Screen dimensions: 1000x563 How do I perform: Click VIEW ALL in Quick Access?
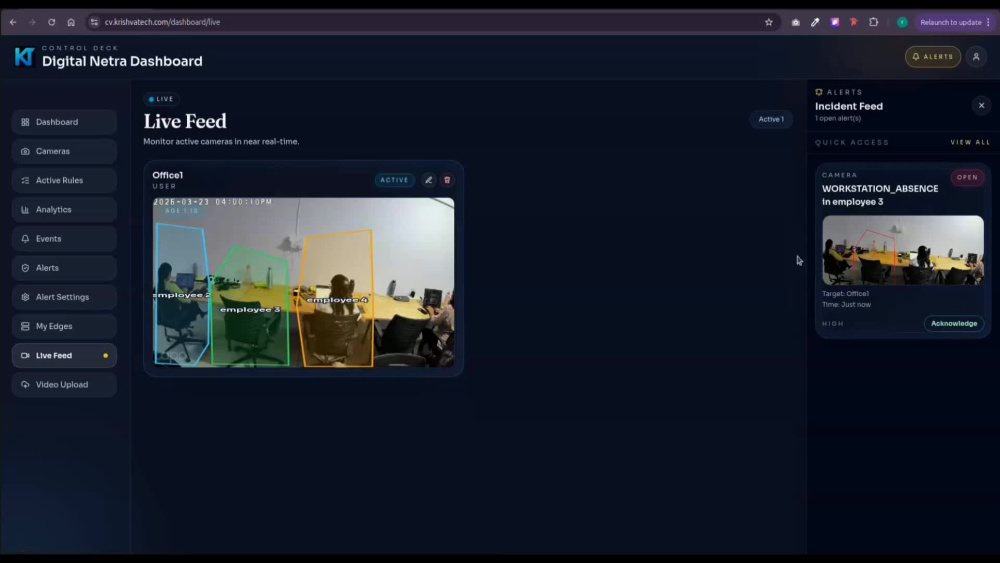point(970,142)
